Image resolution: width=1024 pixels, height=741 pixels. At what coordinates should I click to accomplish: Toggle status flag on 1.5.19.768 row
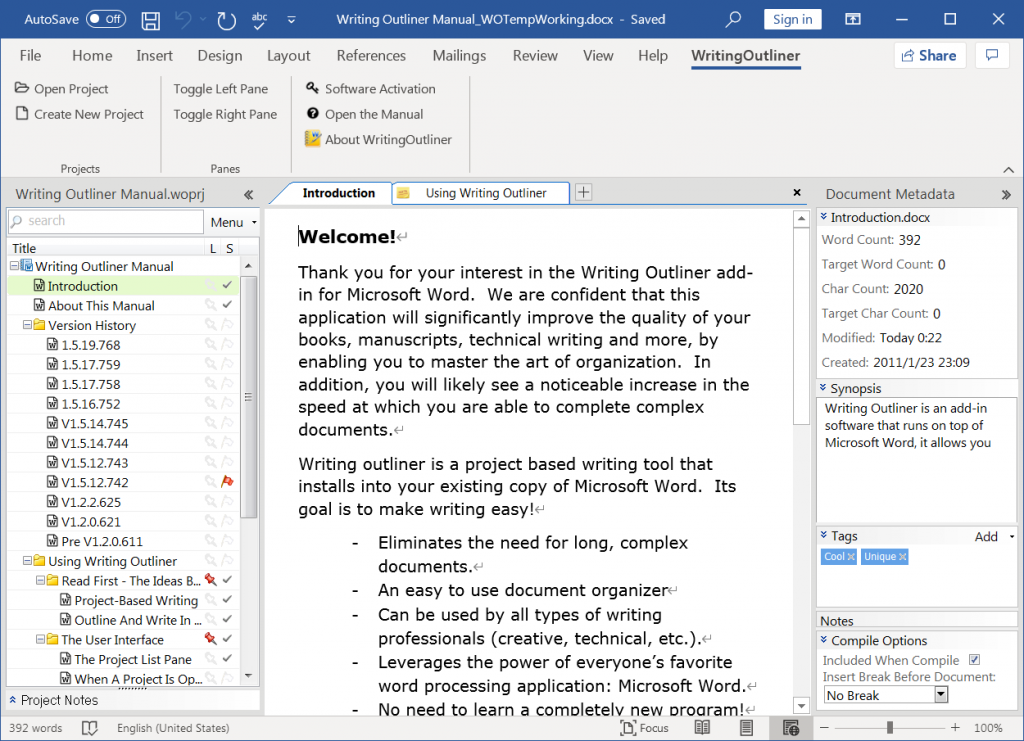[x=227, y=344]
